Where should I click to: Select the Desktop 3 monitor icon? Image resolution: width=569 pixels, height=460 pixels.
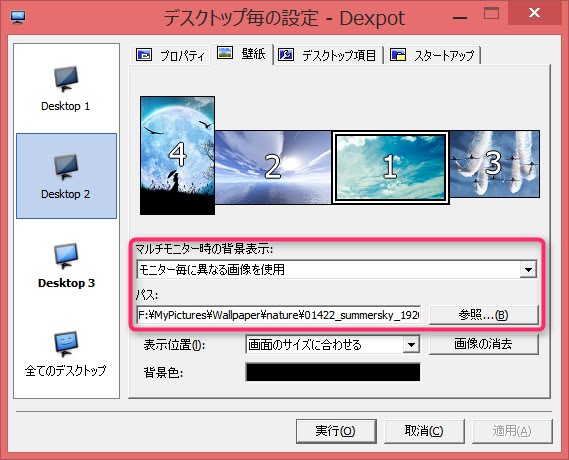pyautogui.click(x=66, y=256)
